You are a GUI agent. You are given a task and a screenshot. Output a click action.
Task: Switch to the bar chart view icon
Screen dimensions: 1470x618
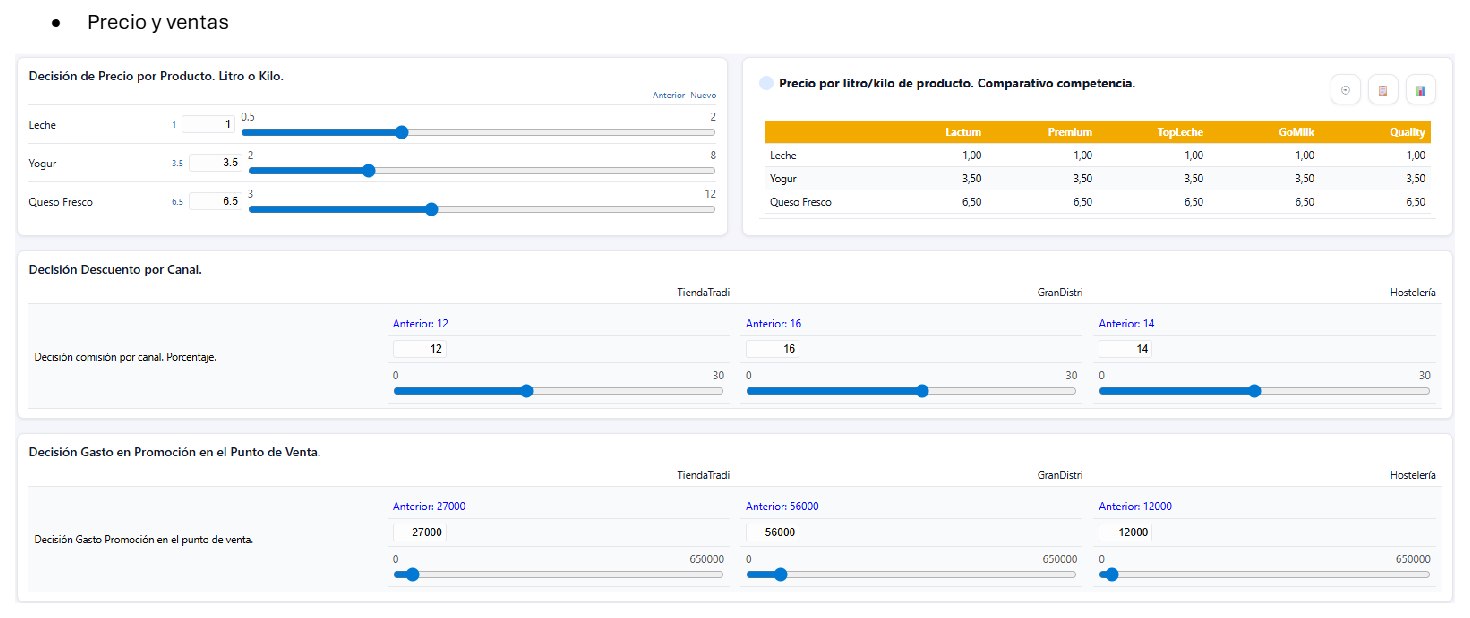1421,90
